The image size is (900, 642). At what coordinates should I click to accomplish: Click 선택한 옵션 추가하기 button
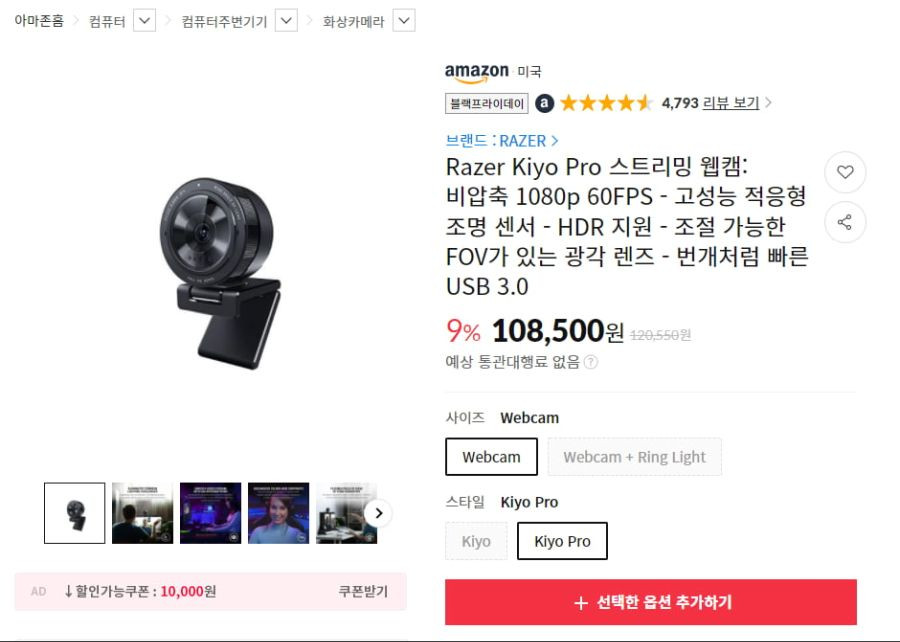coord(651,602)
